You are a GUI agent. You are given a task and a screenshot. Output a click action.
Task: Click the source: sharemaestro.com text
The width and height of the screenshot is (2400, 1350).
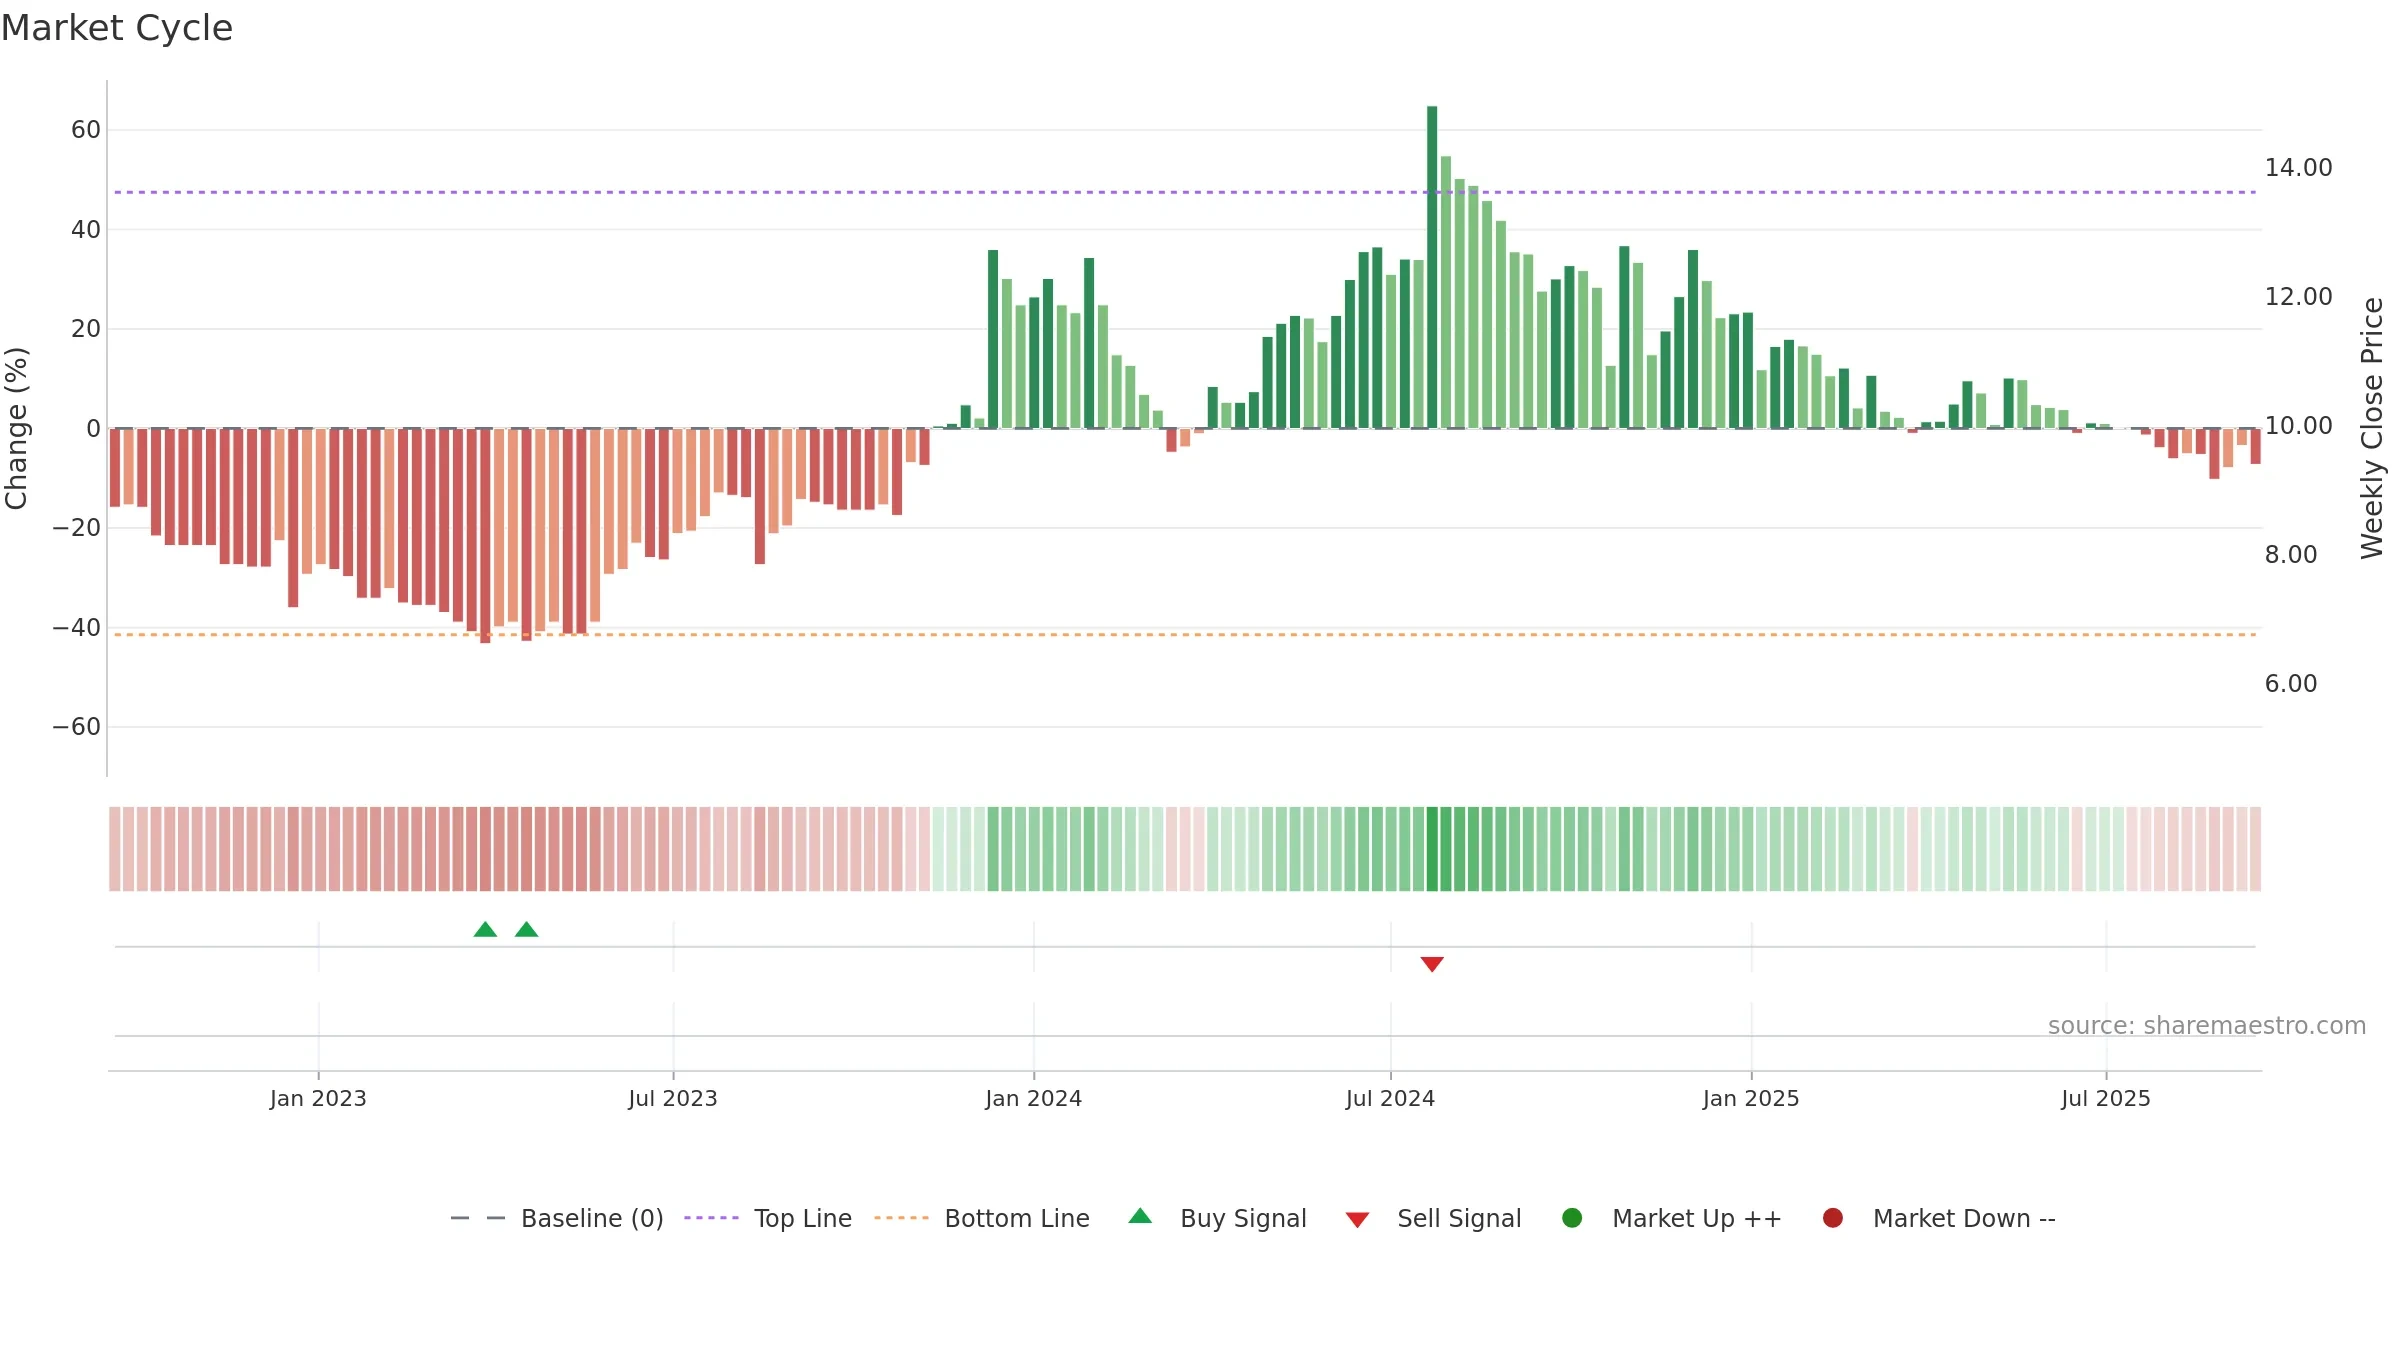click(x=2207, y=1026)
